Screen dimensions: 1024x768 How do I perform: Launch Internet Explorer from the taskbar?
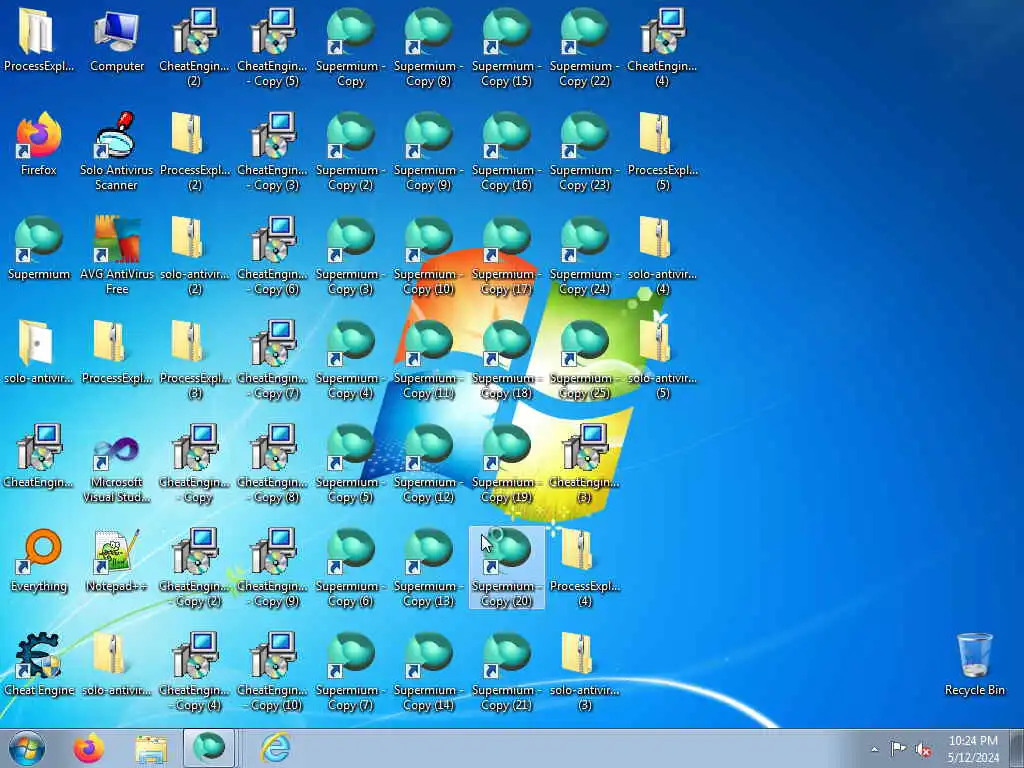coord(276,748)
